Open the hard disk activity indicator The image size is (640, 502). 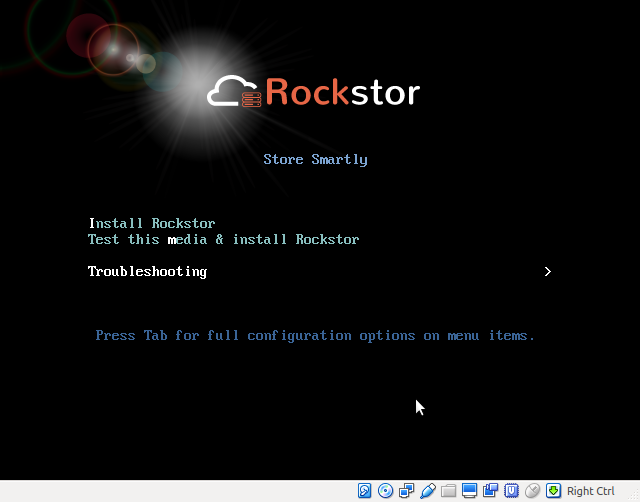pyautogui.click(x=364, y=491)
